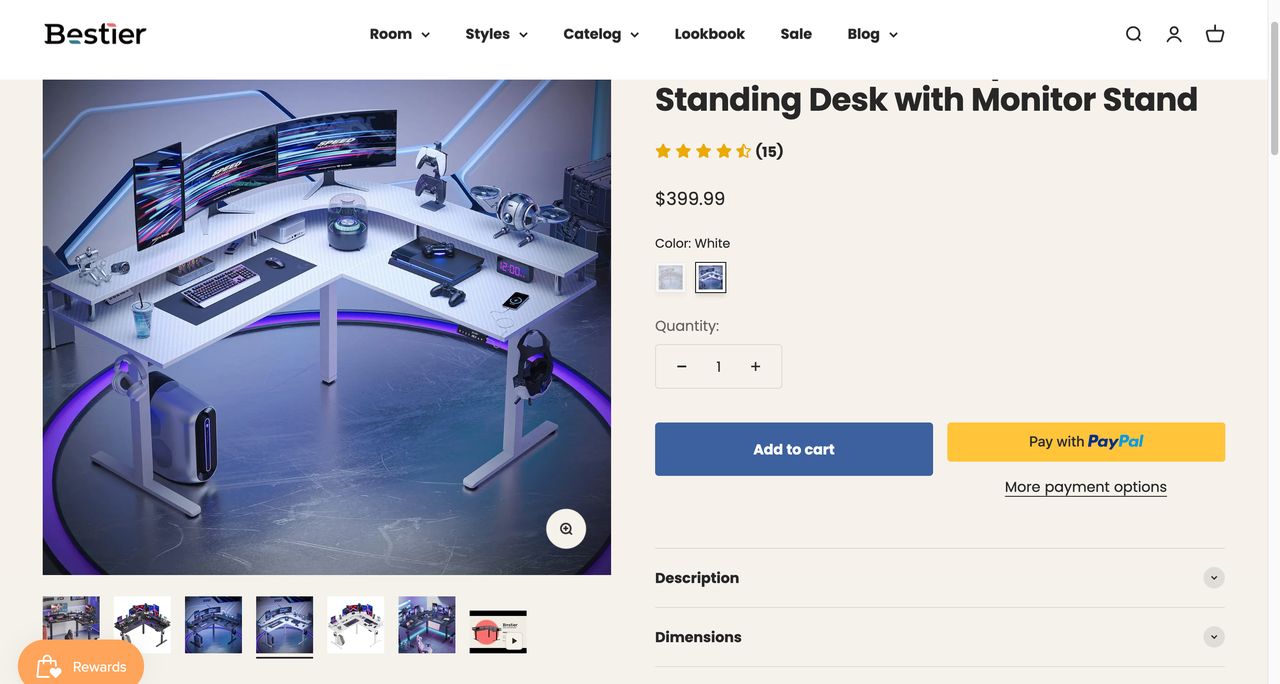Open the Styles dropdown menu
The height and width of the screenshot is (684, 1280).
(496, 34)
